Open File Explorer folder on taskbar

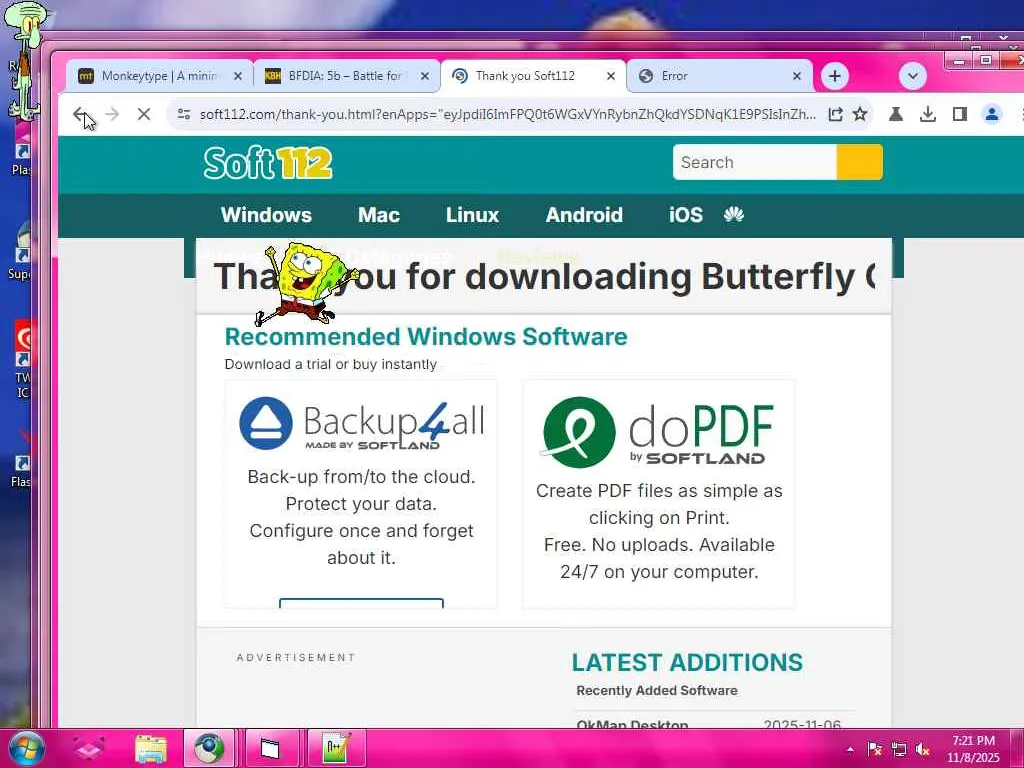[151, 748]
